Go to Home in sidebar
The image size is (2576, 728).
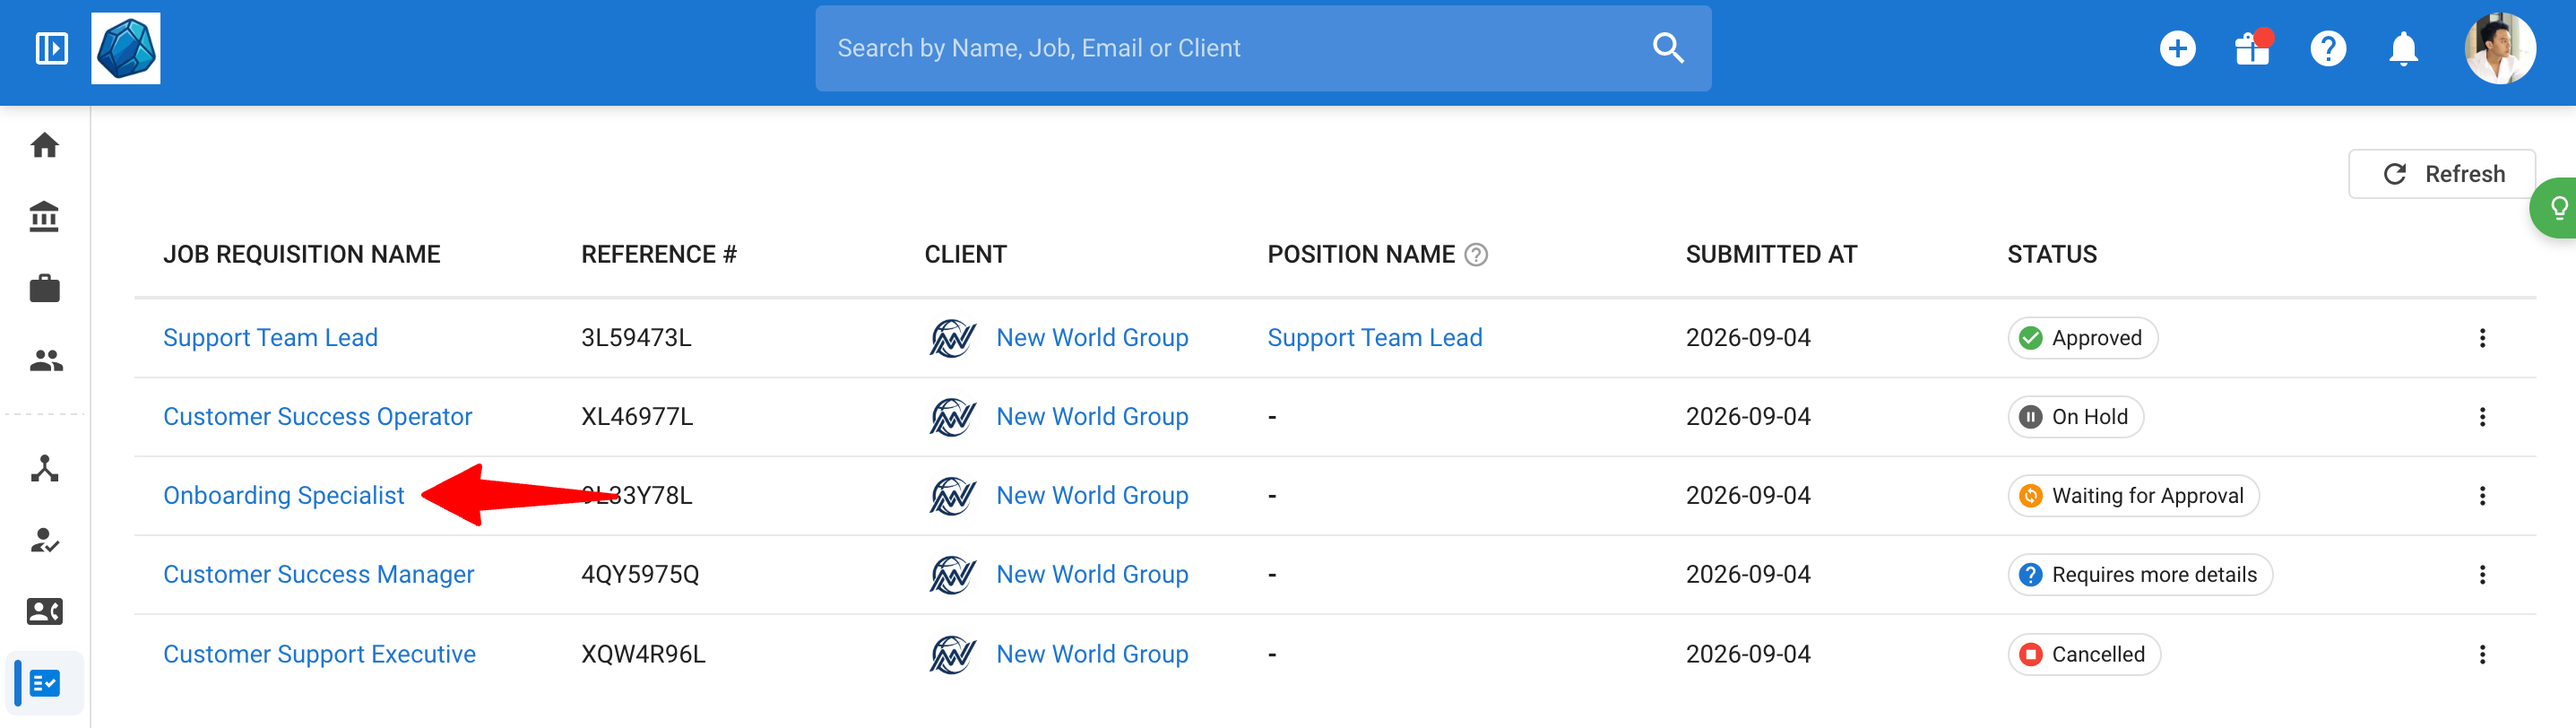[x=45, y=146]
